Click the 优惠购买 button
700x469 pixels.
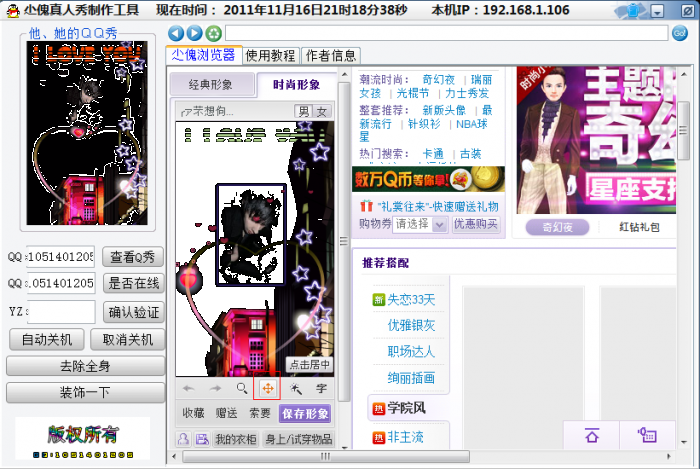[x=476, y=224]
